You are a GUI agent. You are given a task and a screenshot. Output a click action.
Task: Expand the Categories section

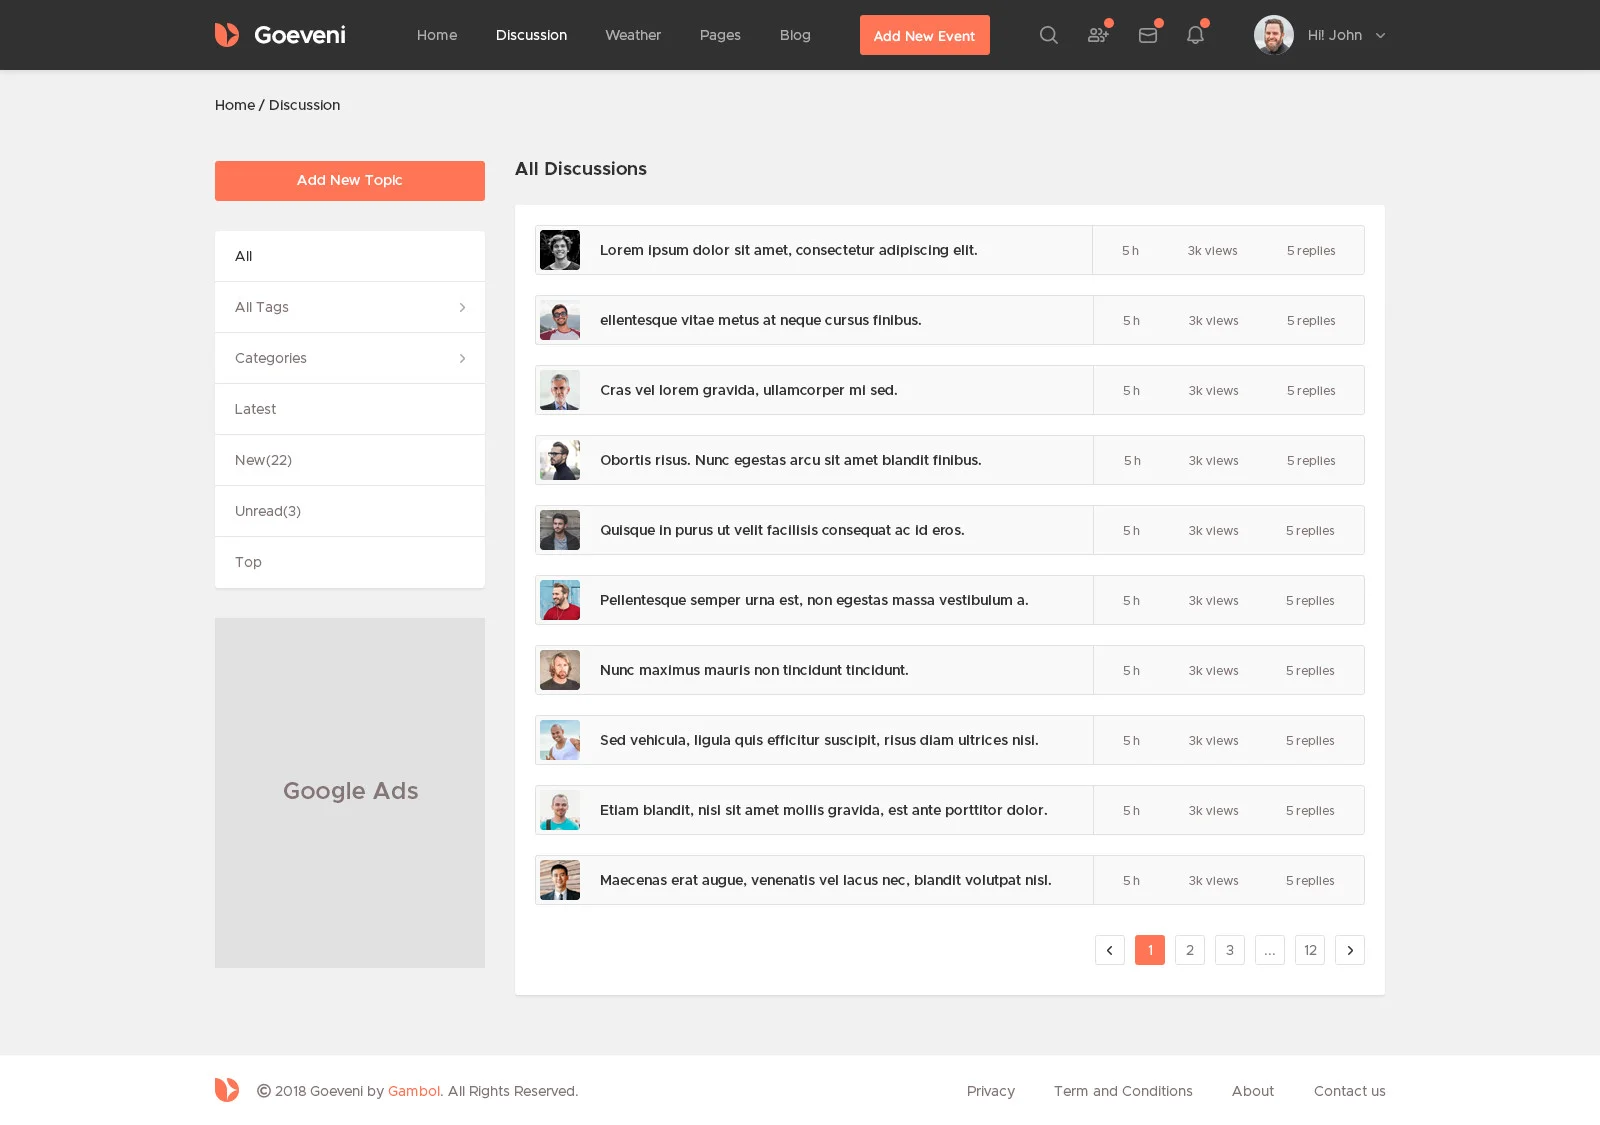click(x=349, y=358)
